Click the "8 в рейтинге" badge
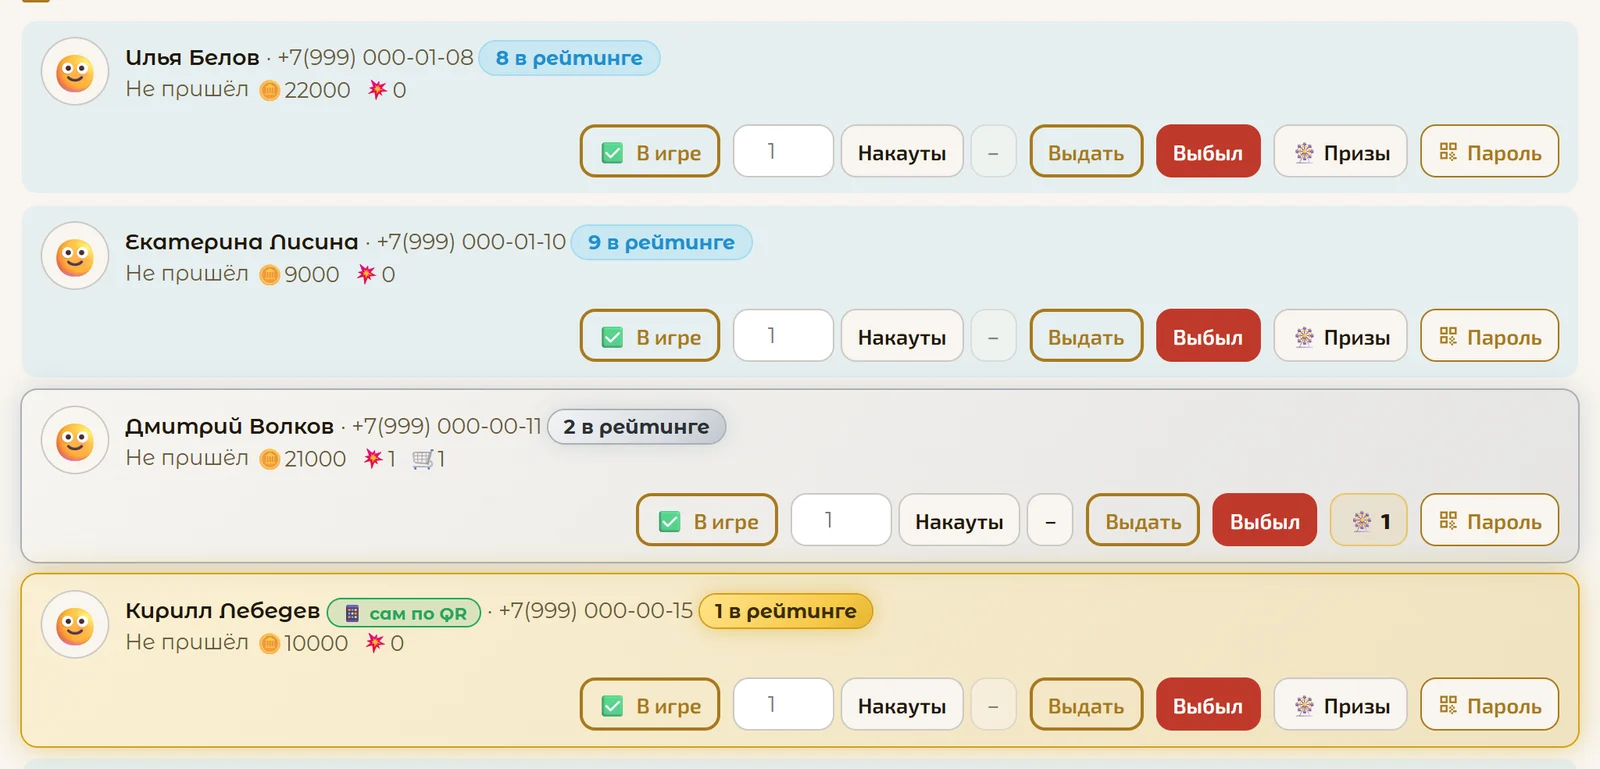Image resolution: width=1600 pixels, height=769 pixels. pyautogui.click(x=569, y=58)
